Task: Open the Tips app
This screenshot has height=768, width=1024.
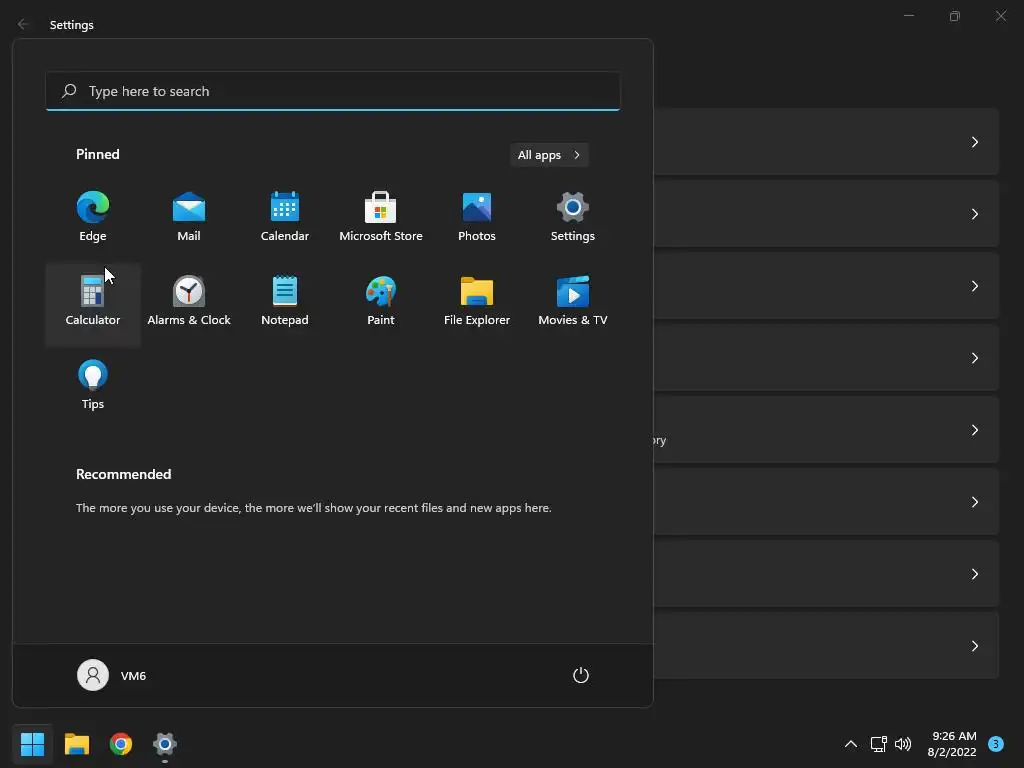Action: (x=93, y=385)
